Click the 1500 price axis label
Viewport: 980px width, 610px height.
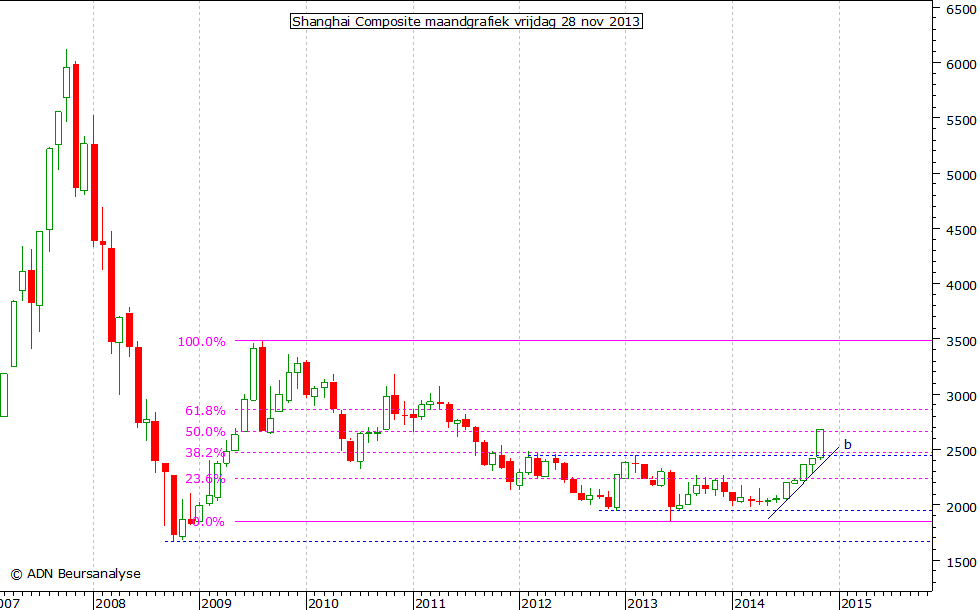point(961,562)
